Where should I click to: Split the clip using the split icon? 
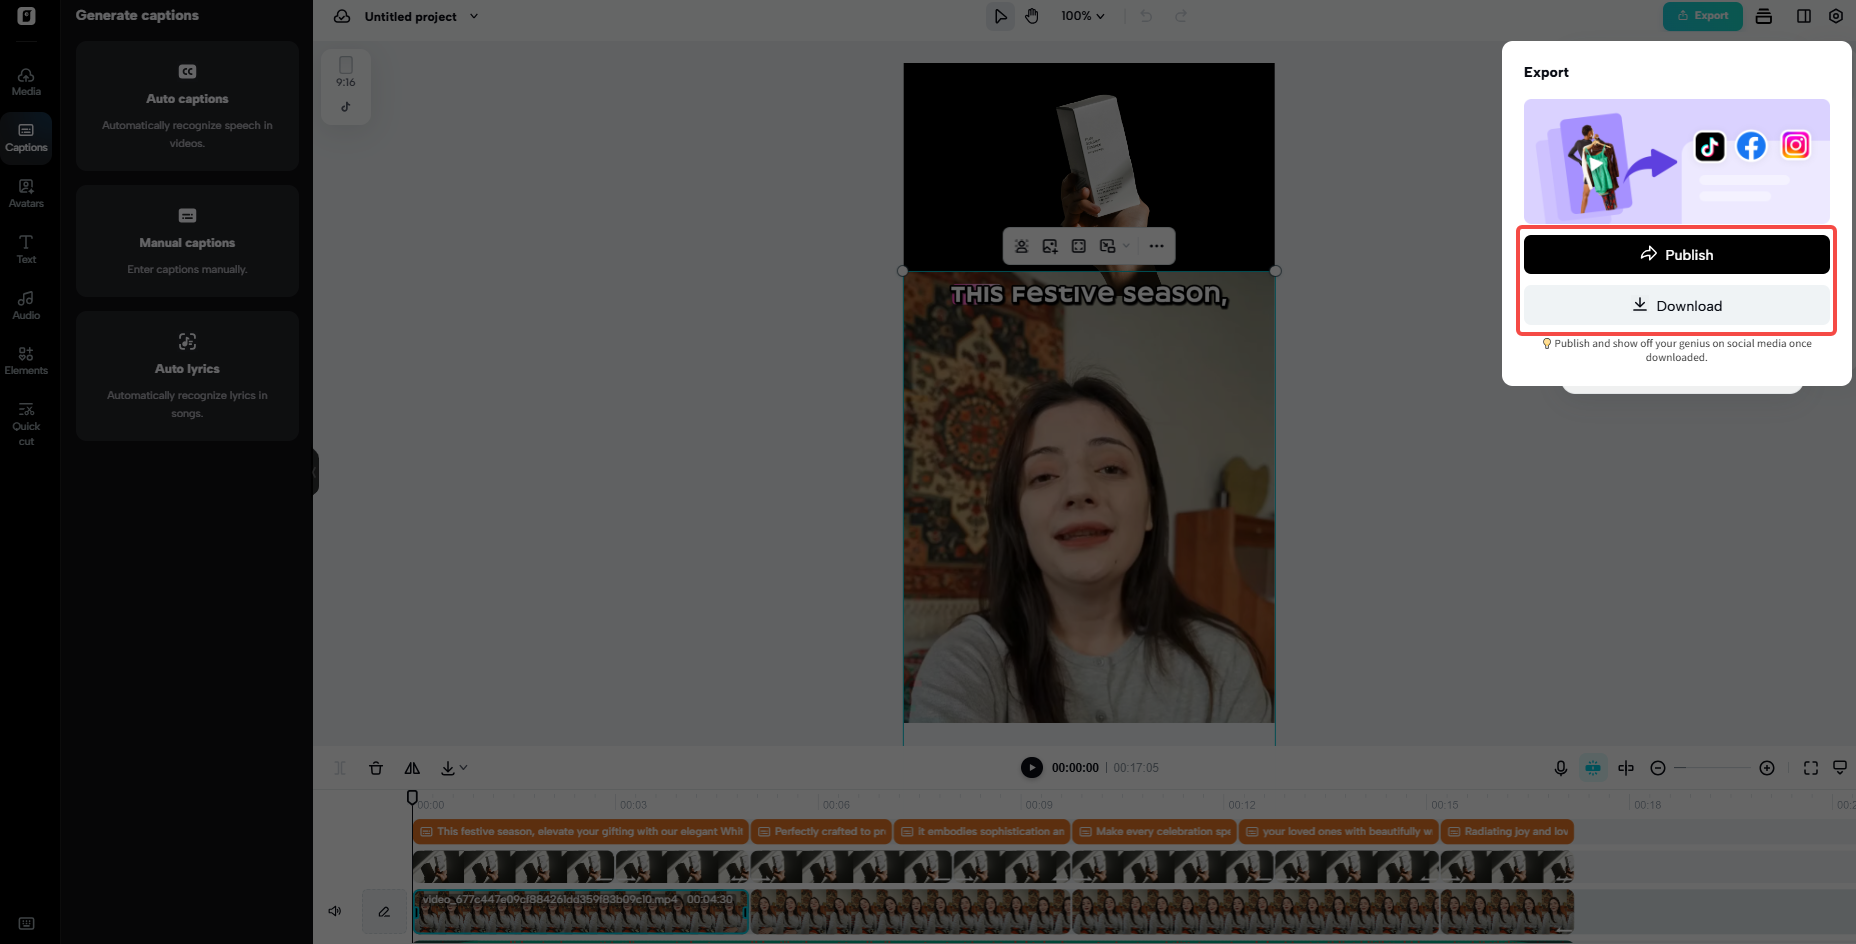coord(339,768)
